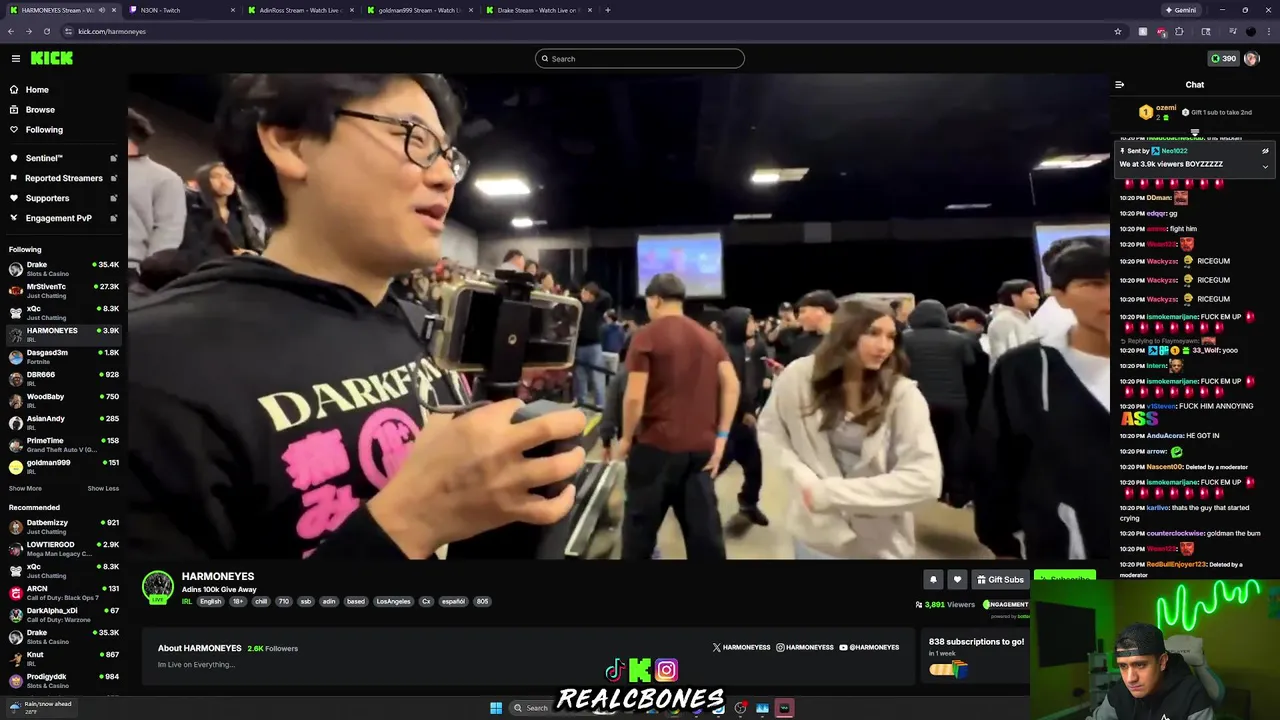Open the 390 Kicks balance button
This screenshot has width=1280, height=720.
(1223, 58)
